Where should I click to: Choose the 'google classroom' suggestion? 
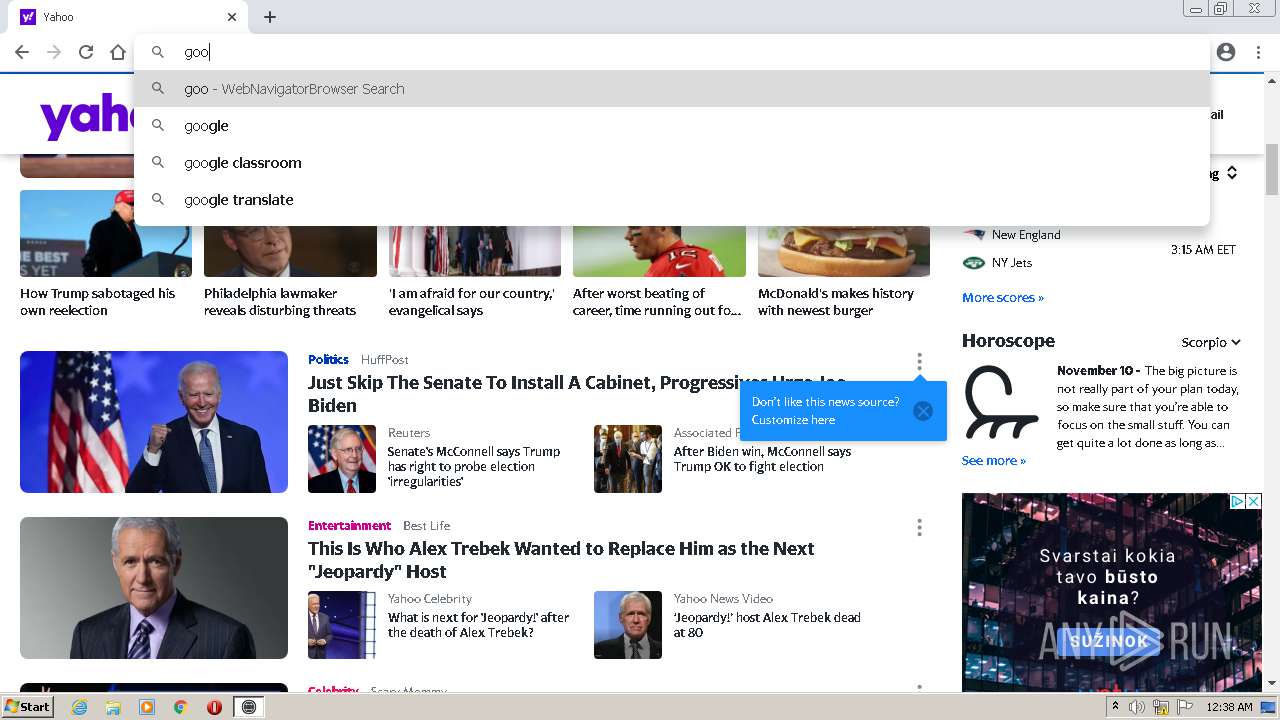pos(672,162)
